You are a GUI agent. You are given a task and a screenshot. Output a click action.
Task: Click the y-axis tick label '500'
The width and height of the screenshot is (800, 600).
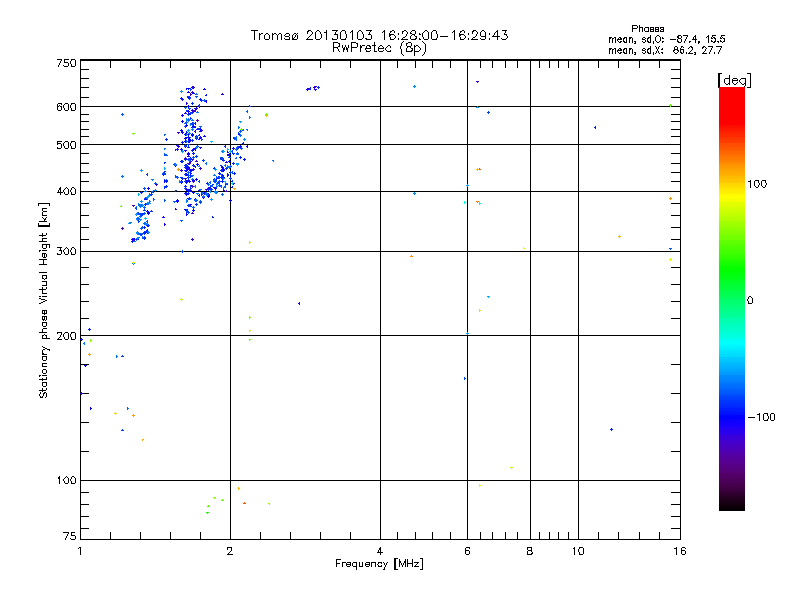coord(67,145)
